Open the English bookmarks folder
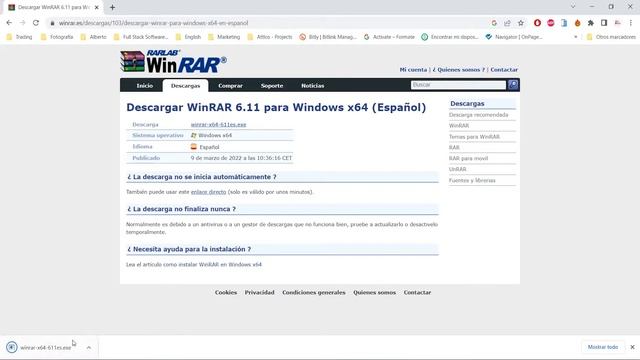Screen dimensions: 640x360 pos(188,37)
